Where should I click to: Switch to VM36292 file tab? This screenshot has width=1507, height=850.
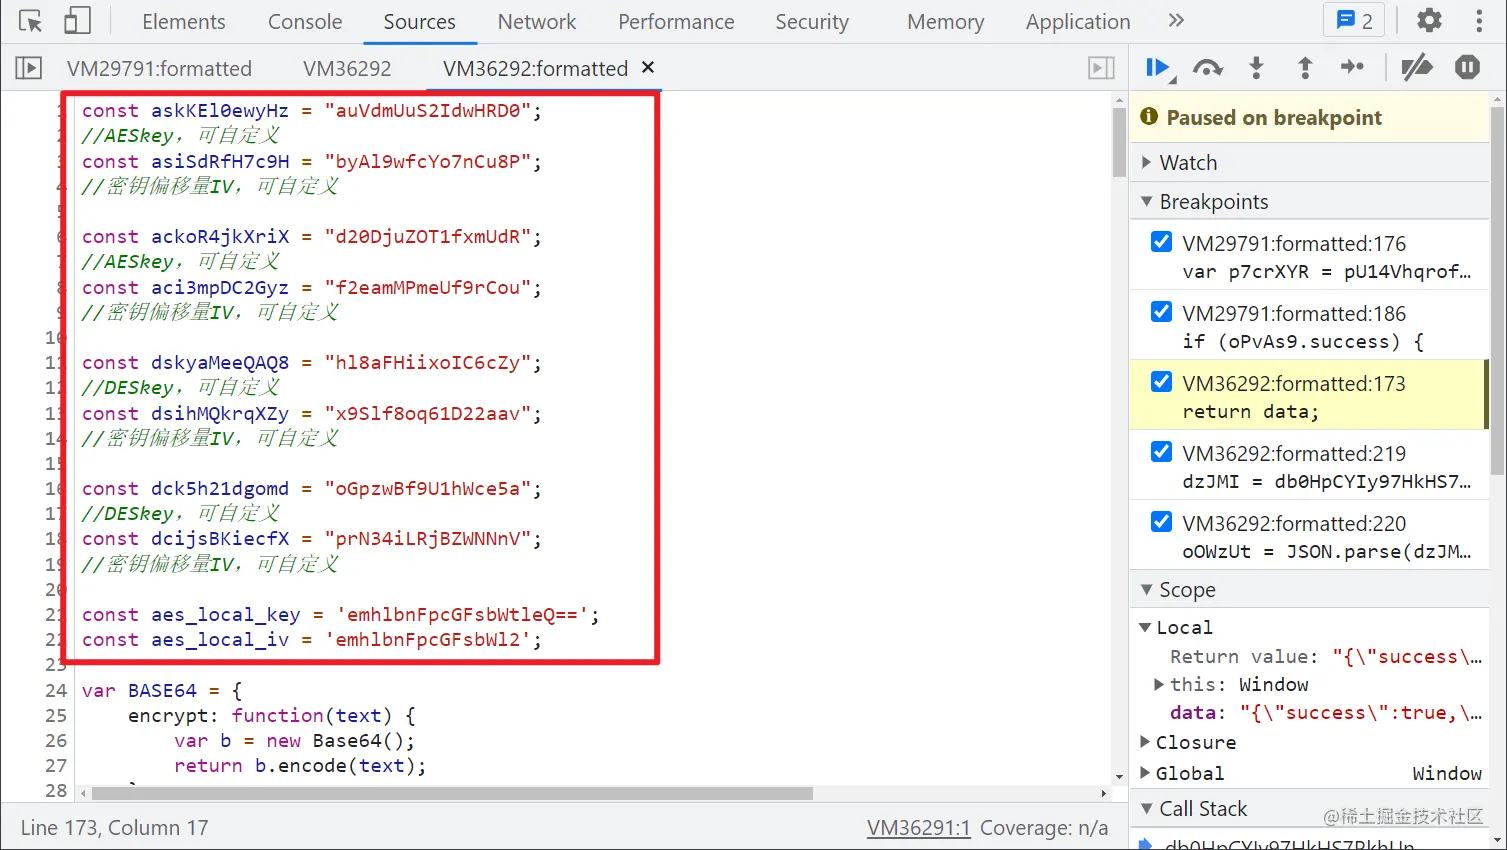pos(347,68)
